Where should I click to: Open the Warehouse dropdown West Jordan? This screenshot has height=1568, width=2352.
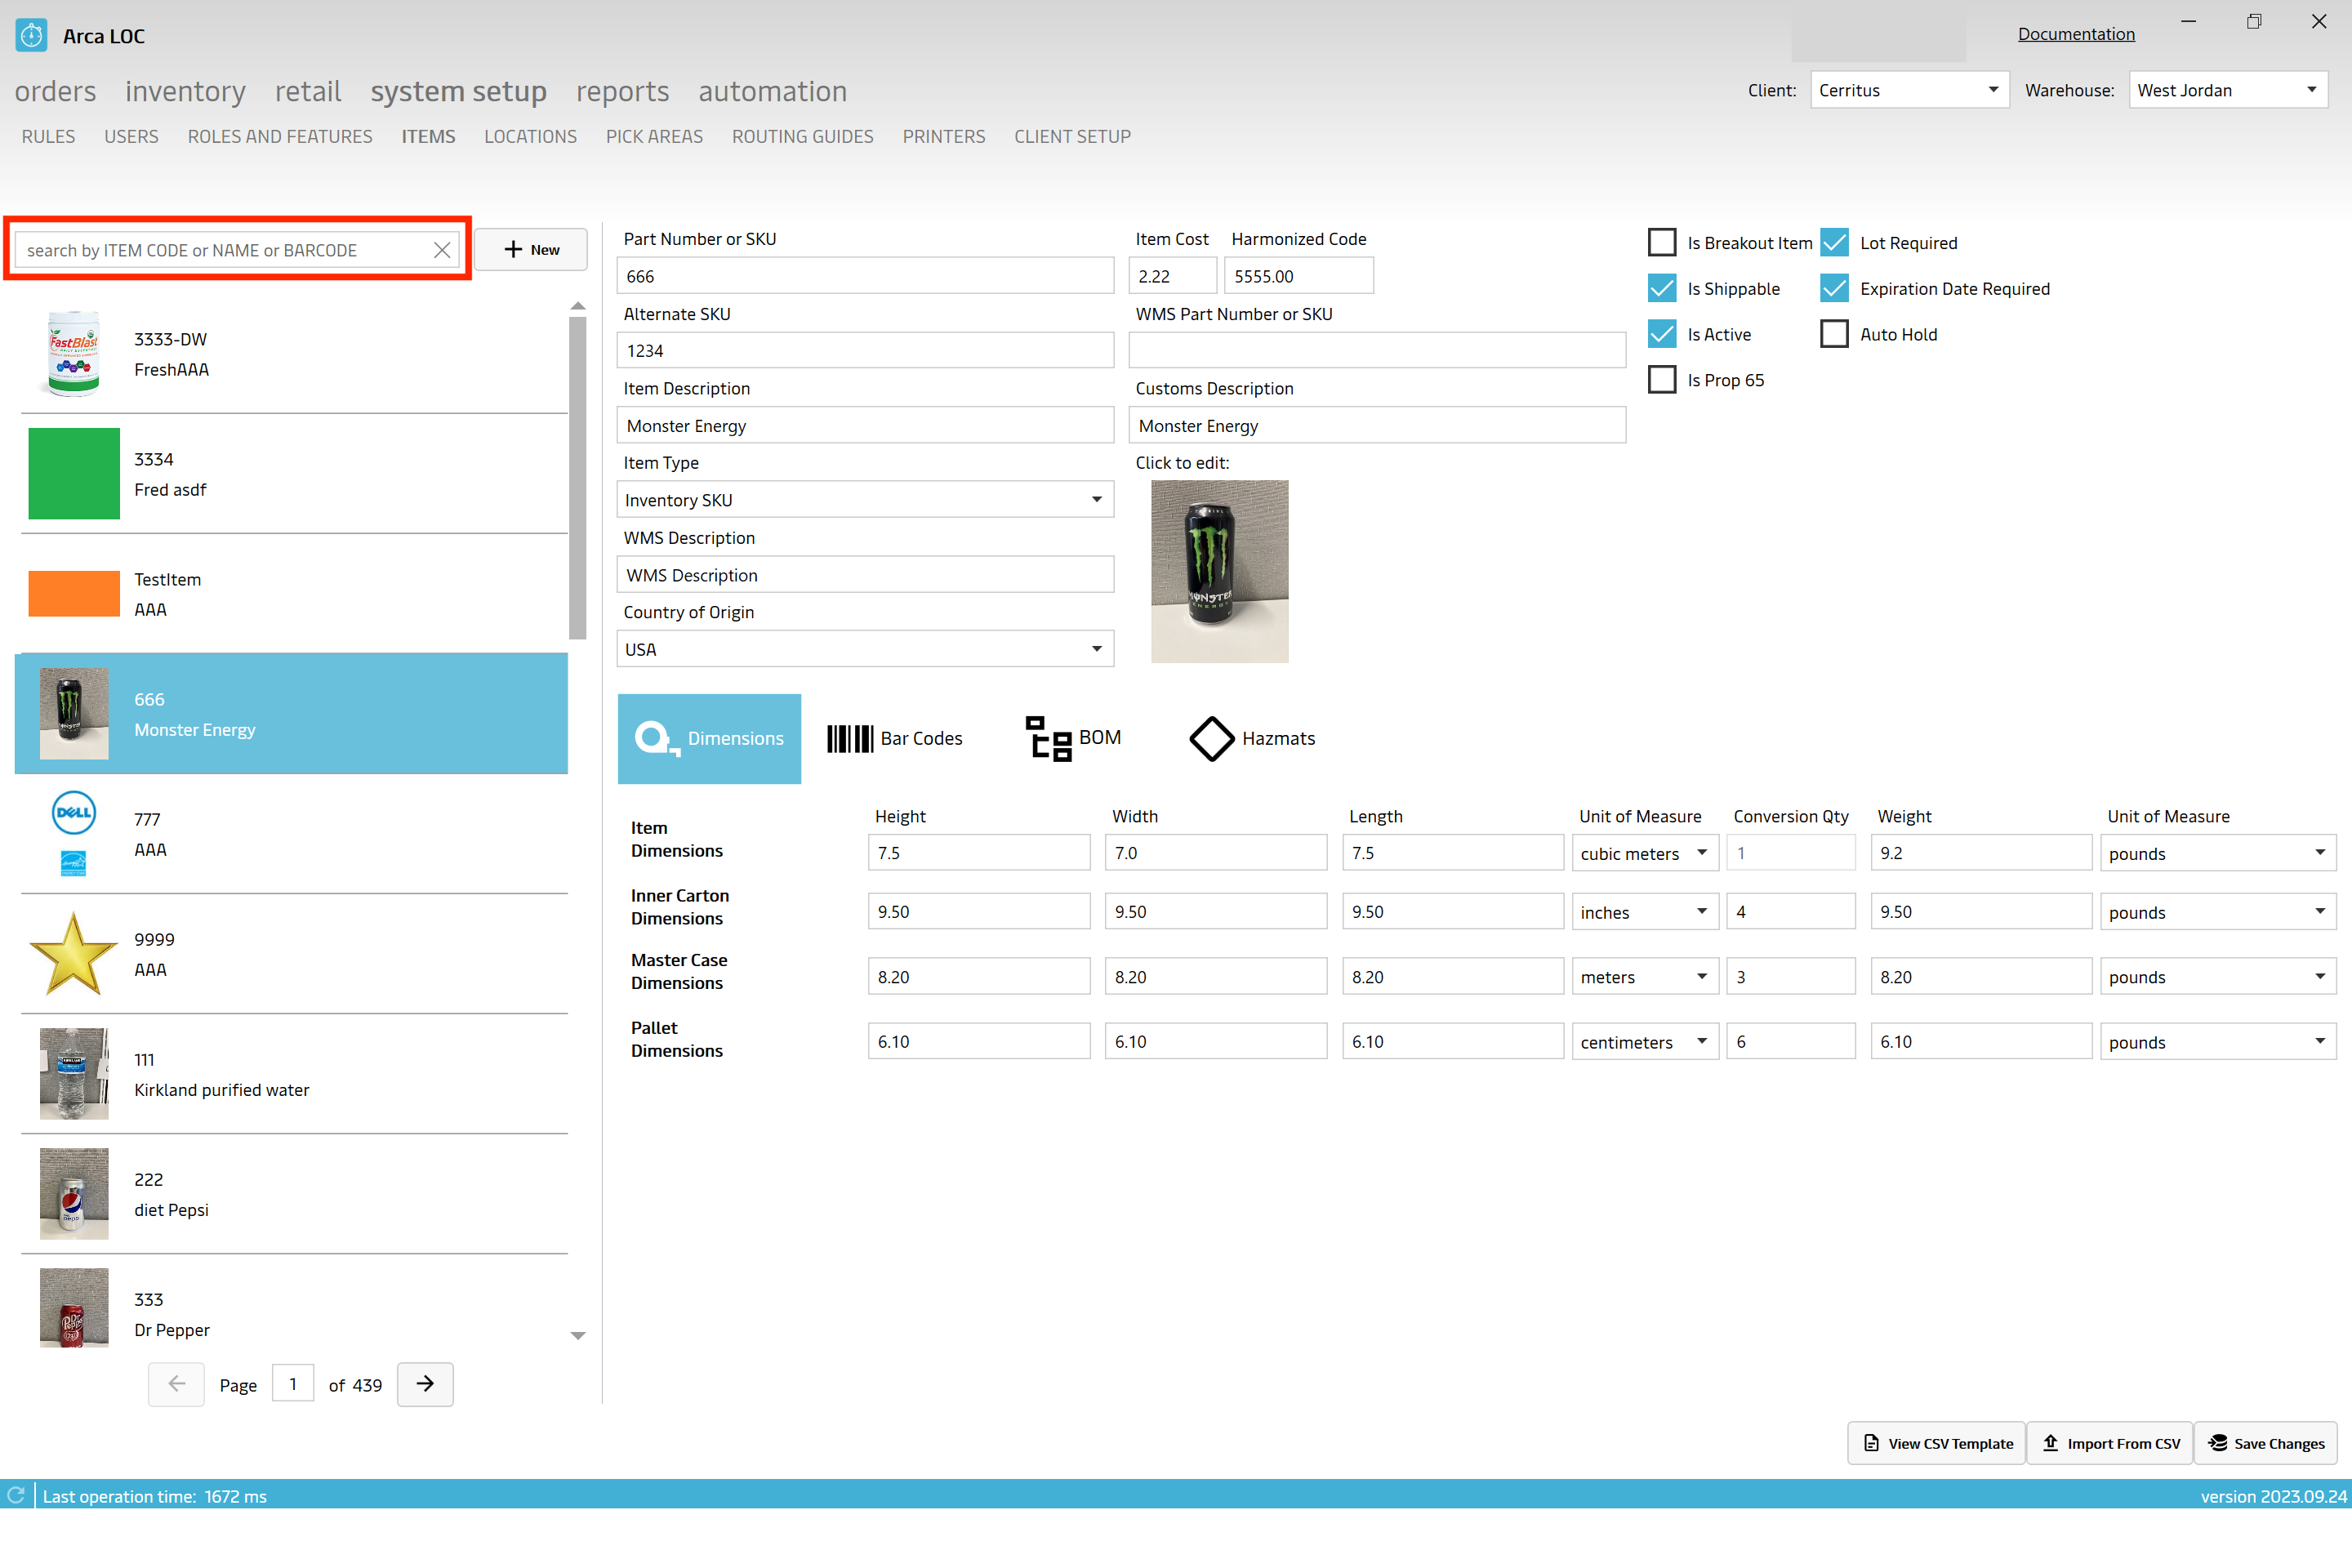pyautogui.click(x=2228, y=90)
